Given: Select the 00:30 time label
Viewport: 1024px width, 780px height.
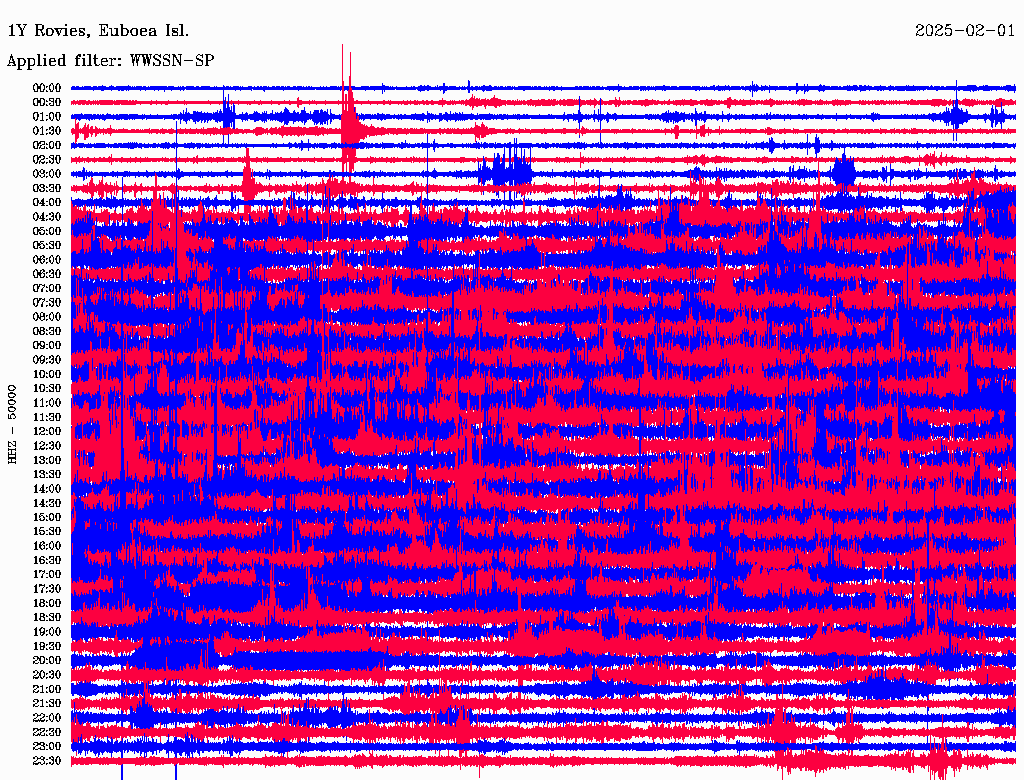Looking at the screenshot, I should click(x=47, y=102).
